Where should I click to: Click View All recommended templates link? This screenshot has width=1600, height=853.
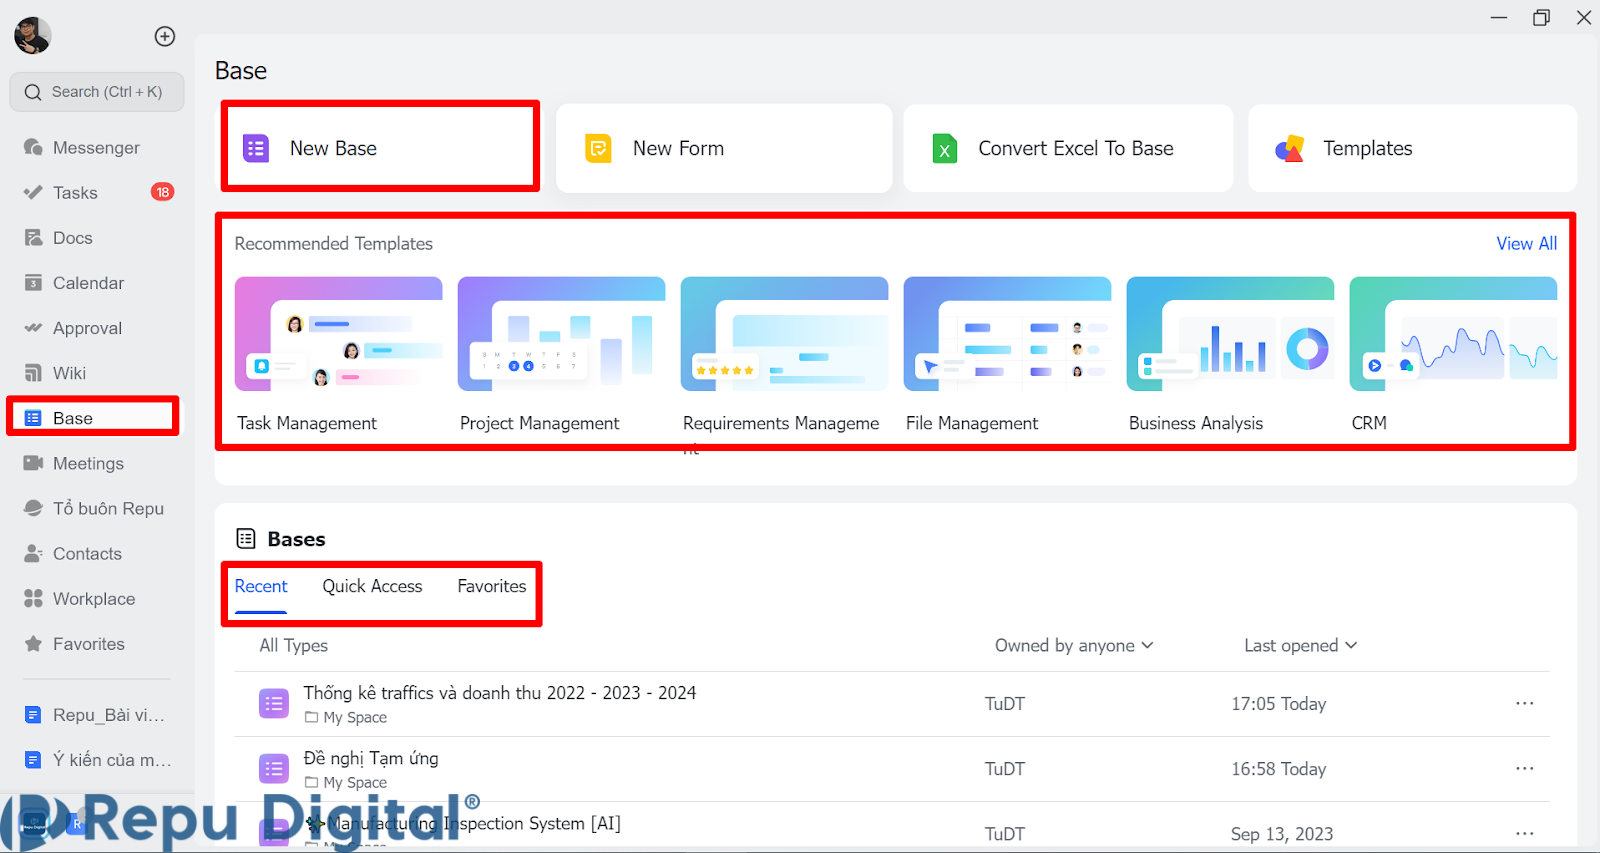1526,244
